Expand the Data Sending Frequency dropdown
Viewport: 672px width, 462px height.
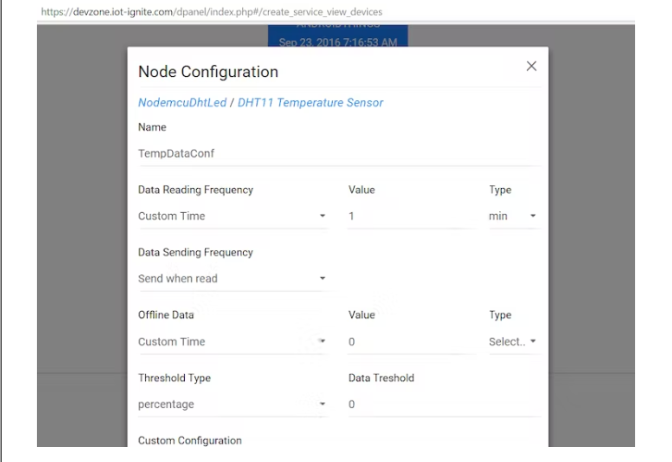(232, 278)
